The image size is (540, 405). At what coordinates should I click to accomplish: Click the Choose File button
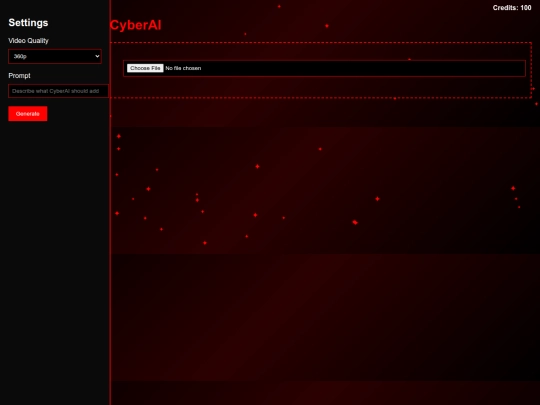(x=145, y=68)
